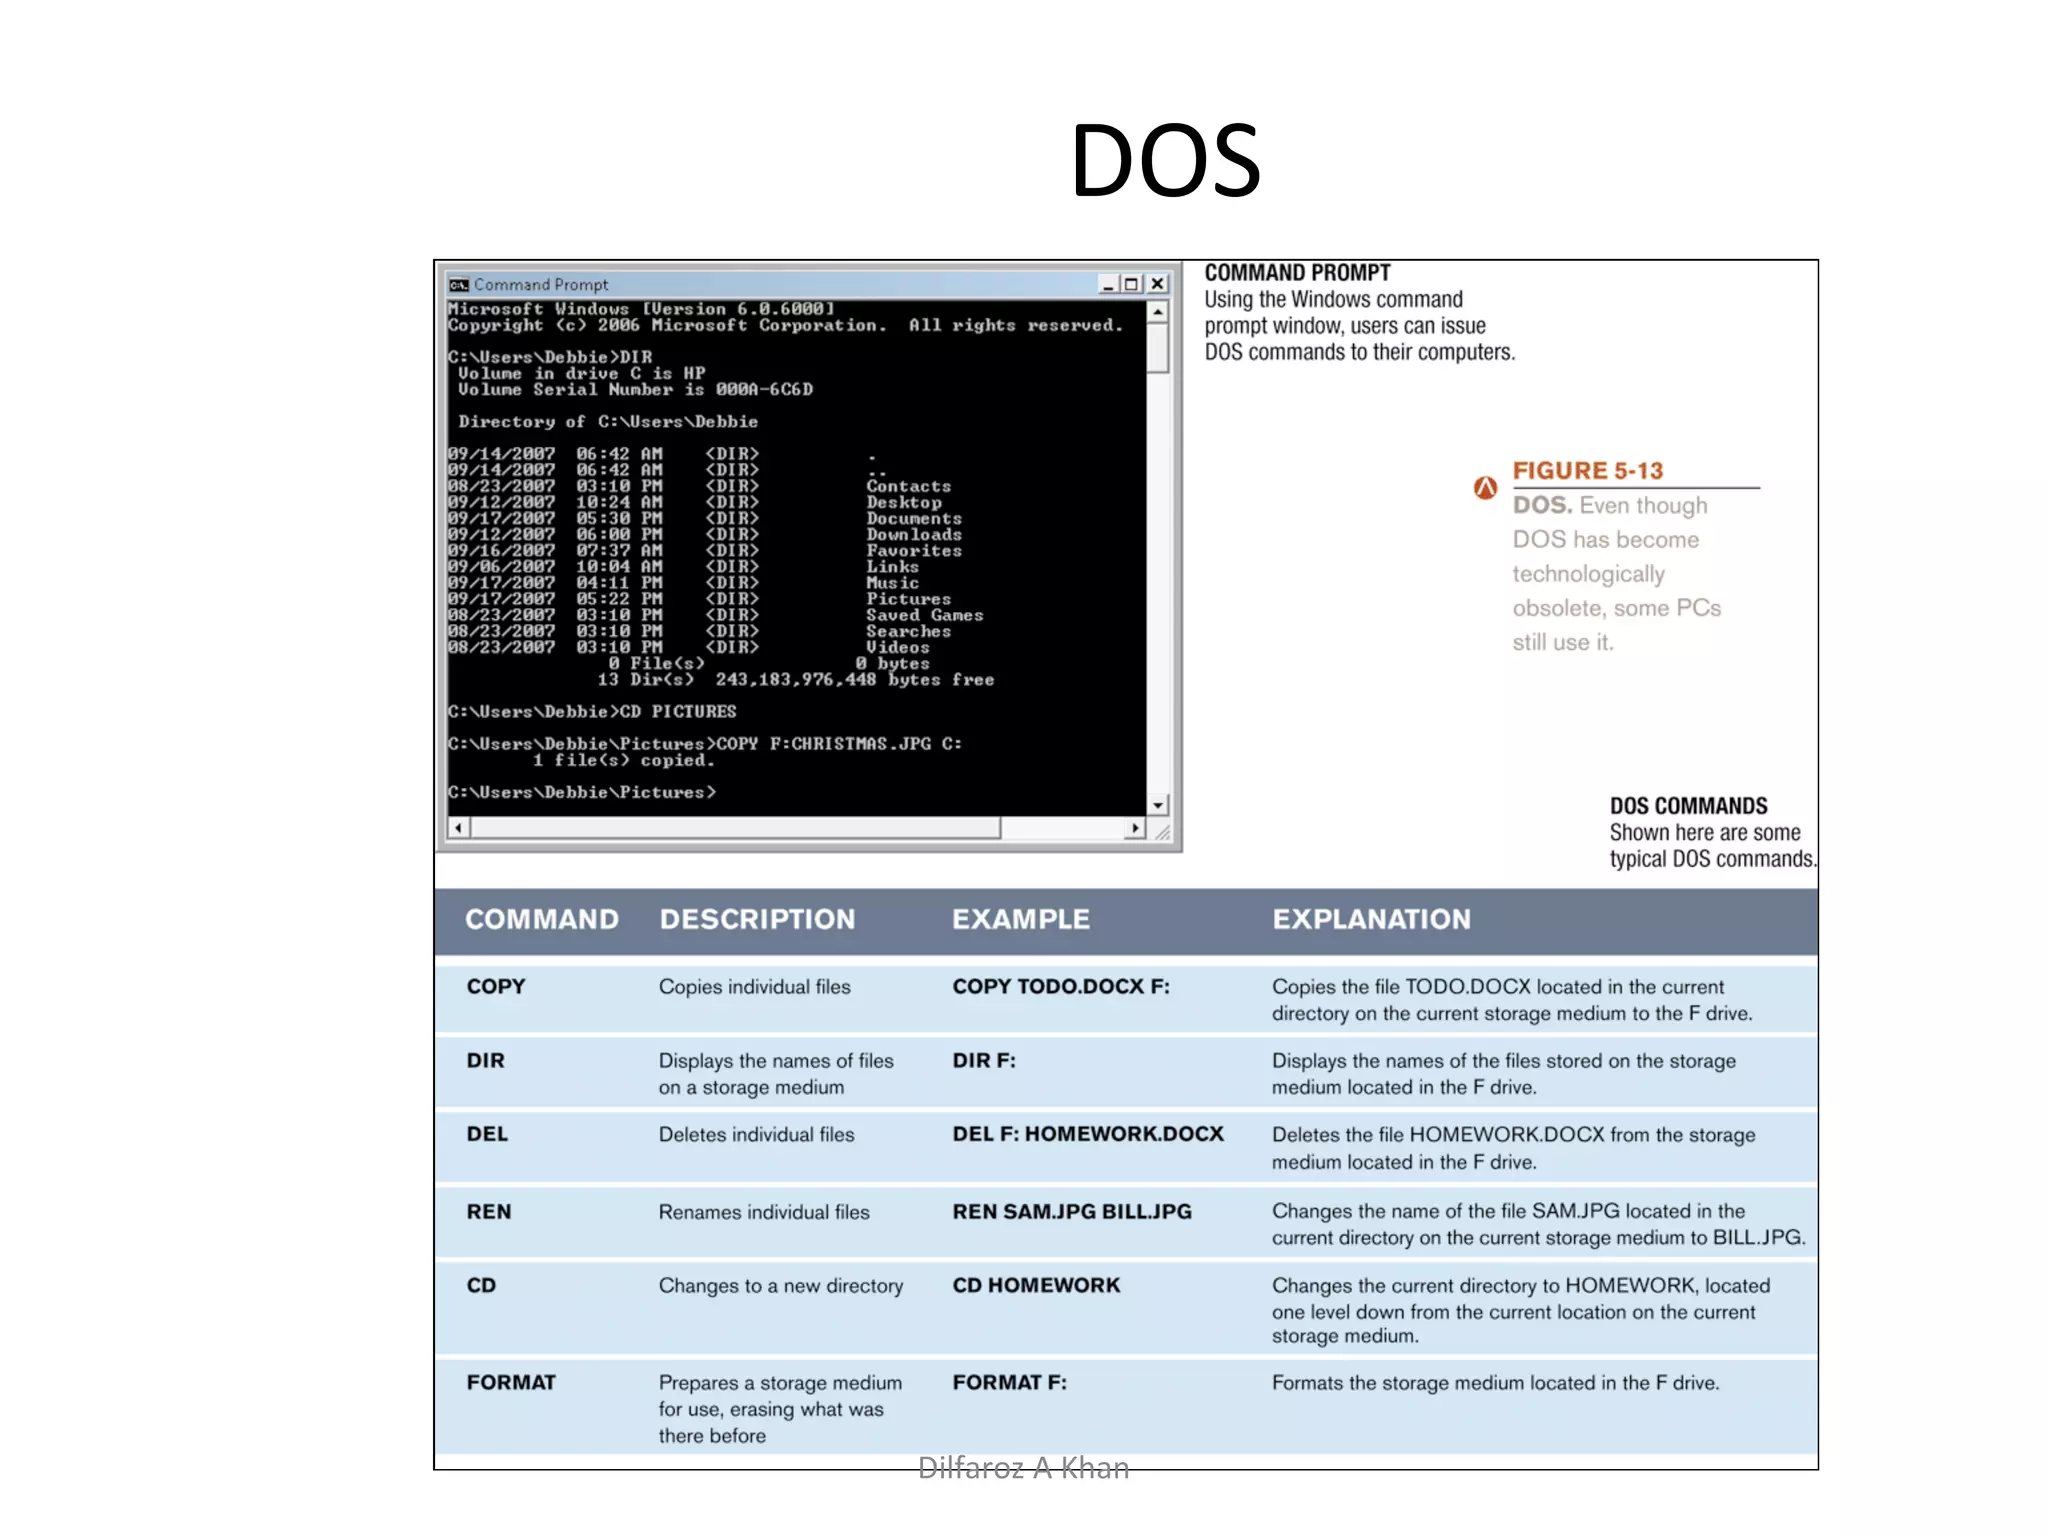Click the horizontal scrollbar right arrow

(x=1134, y=828)
